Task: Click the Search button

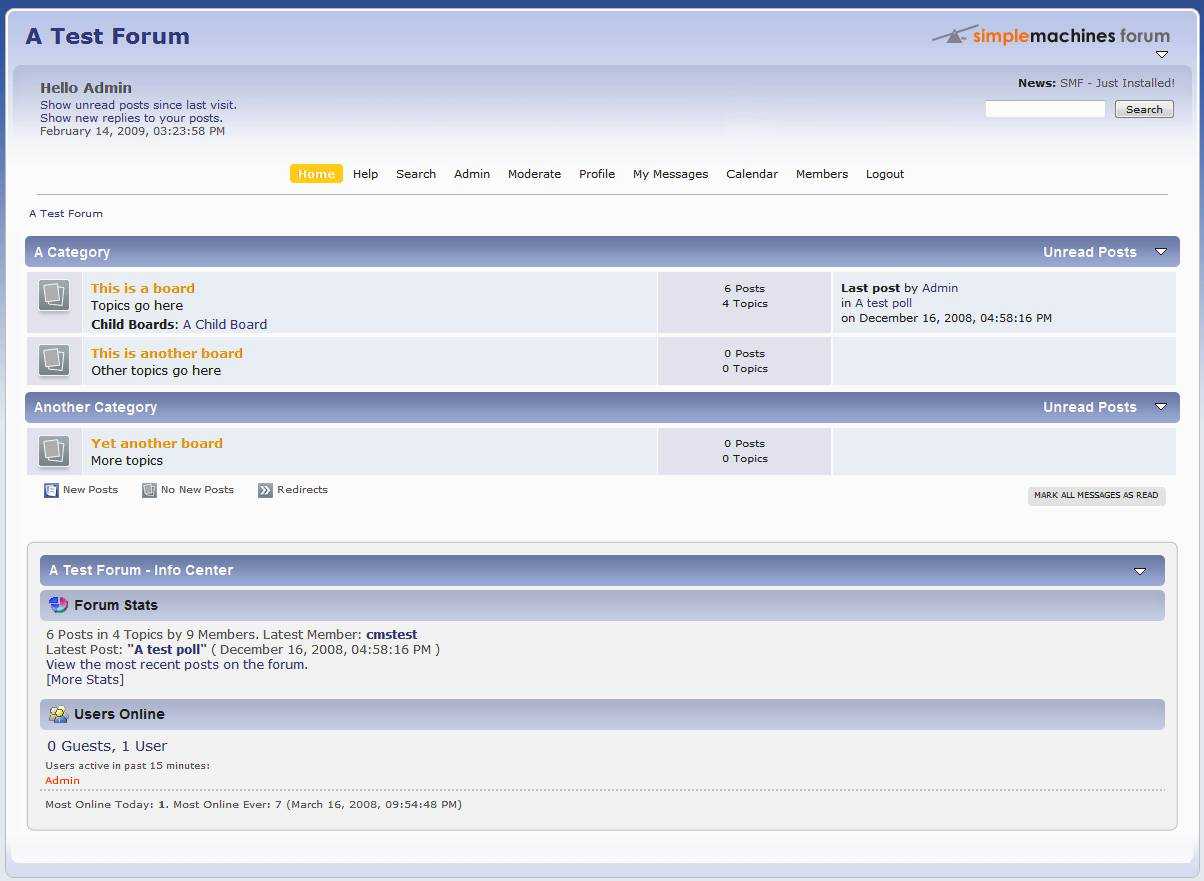Action: (1144, 109)
